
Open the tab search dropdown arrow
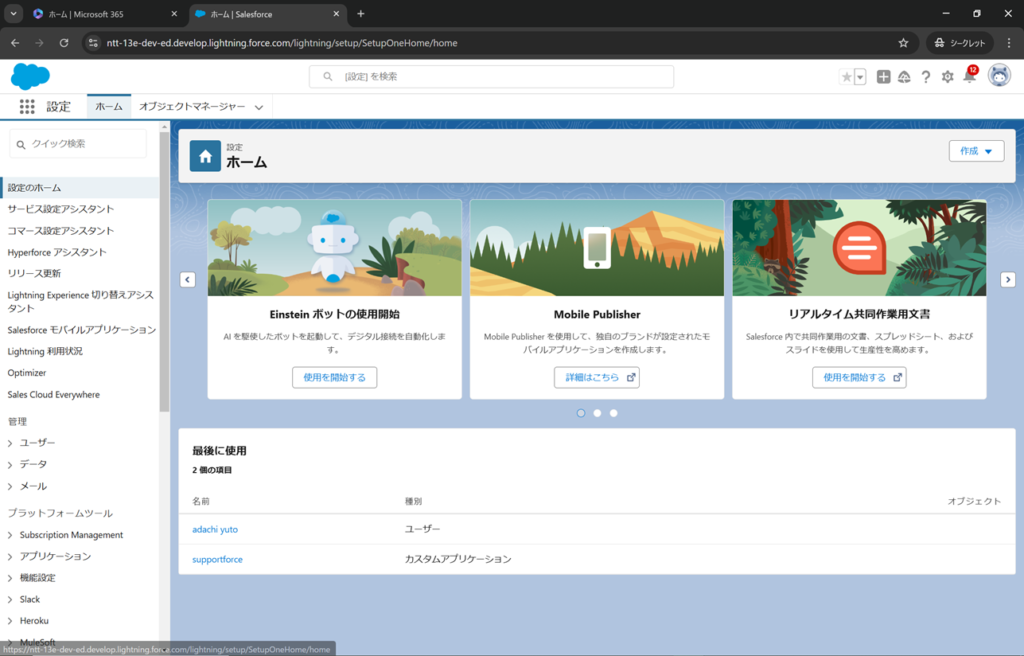[x=13, y=14]
